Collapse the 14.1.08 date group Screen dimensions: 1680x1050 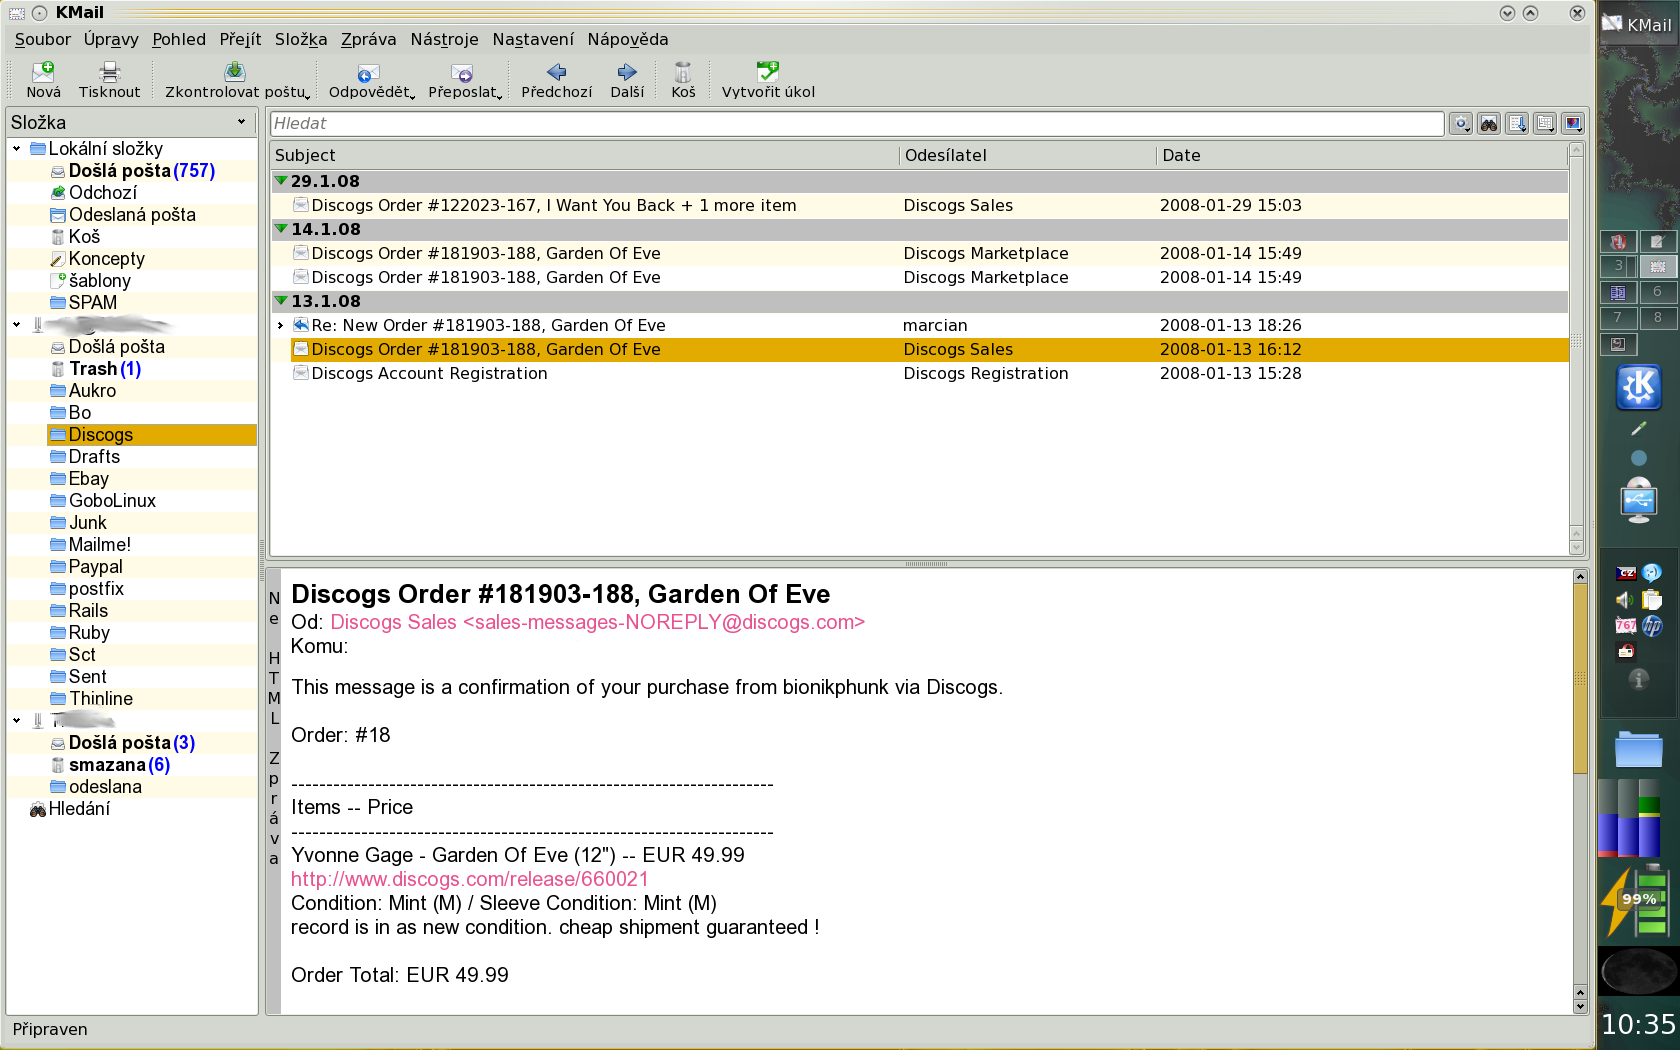click(282, 229)
